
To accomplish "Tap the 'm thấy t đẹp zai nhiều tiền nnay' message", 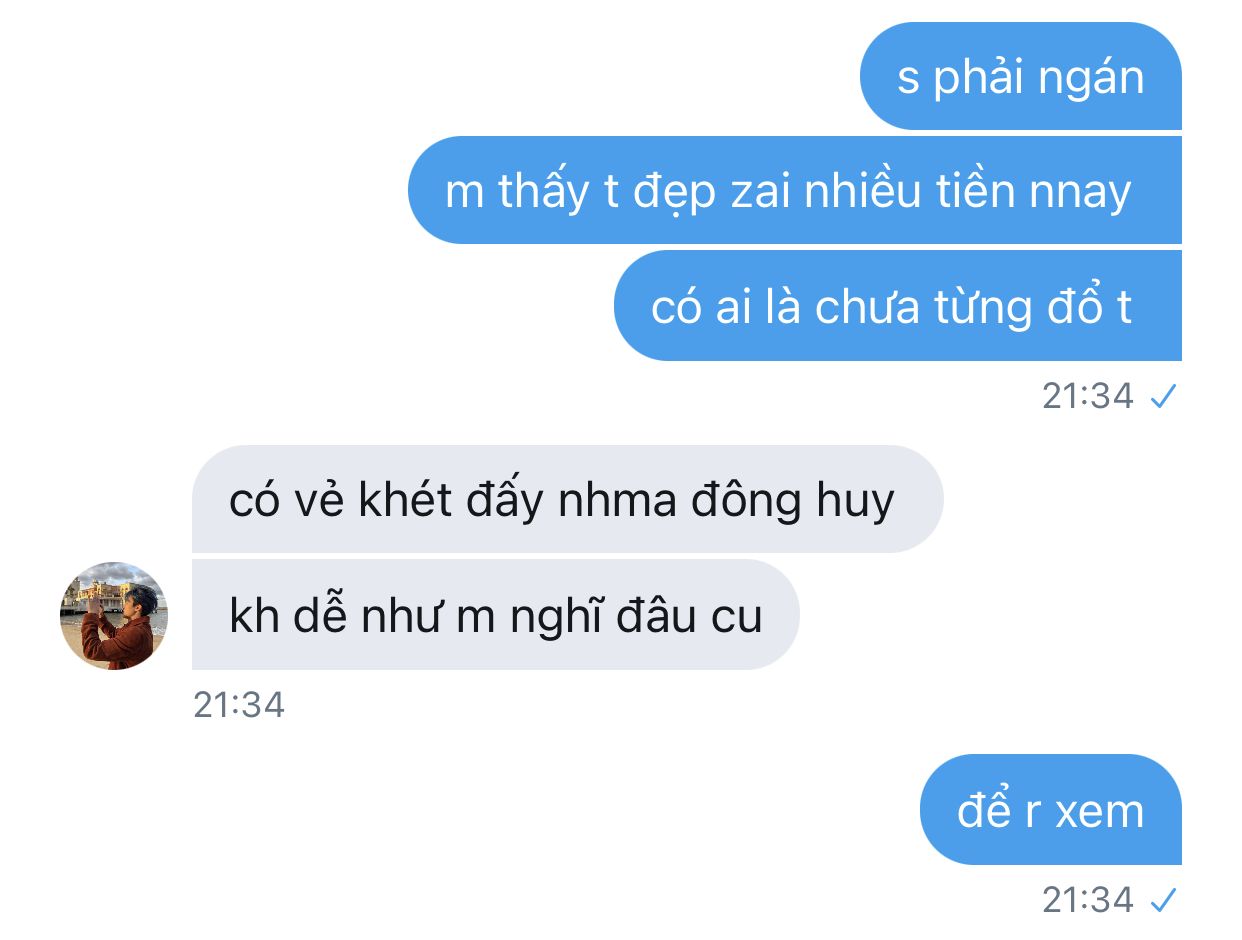I will [x=795, y=190].
